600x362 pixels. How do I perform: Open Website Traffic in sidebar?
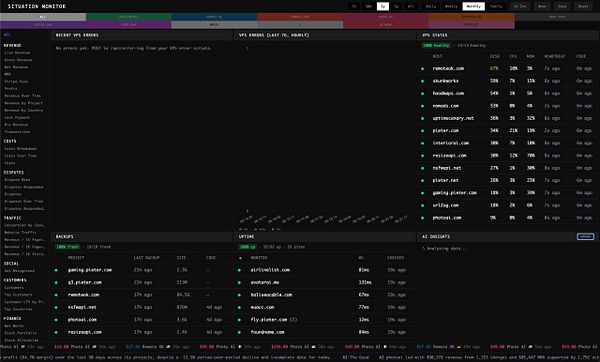[x=20, y=232]
